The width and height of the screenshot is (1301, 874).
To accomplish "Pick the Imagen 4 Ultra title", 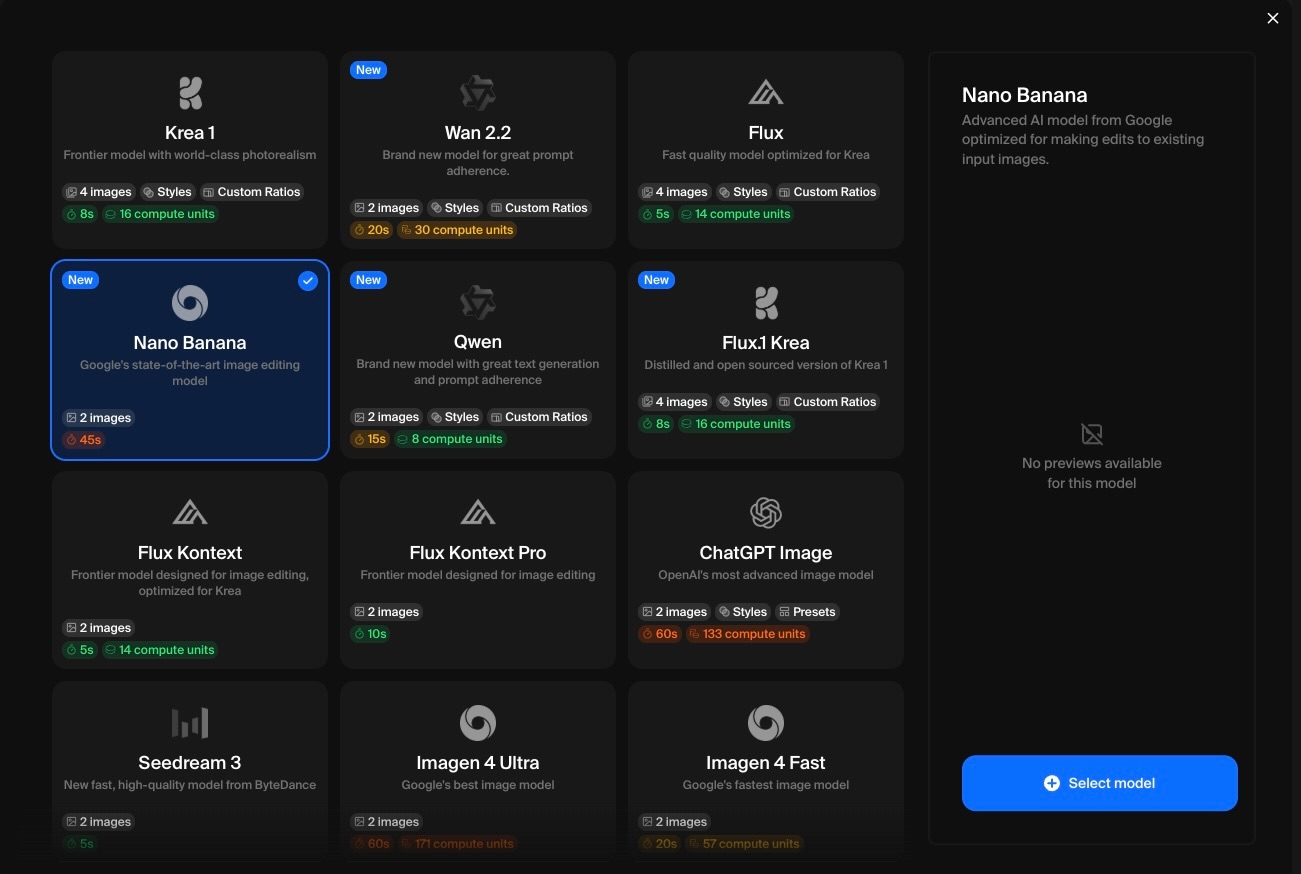I will [x=478, y=763].
